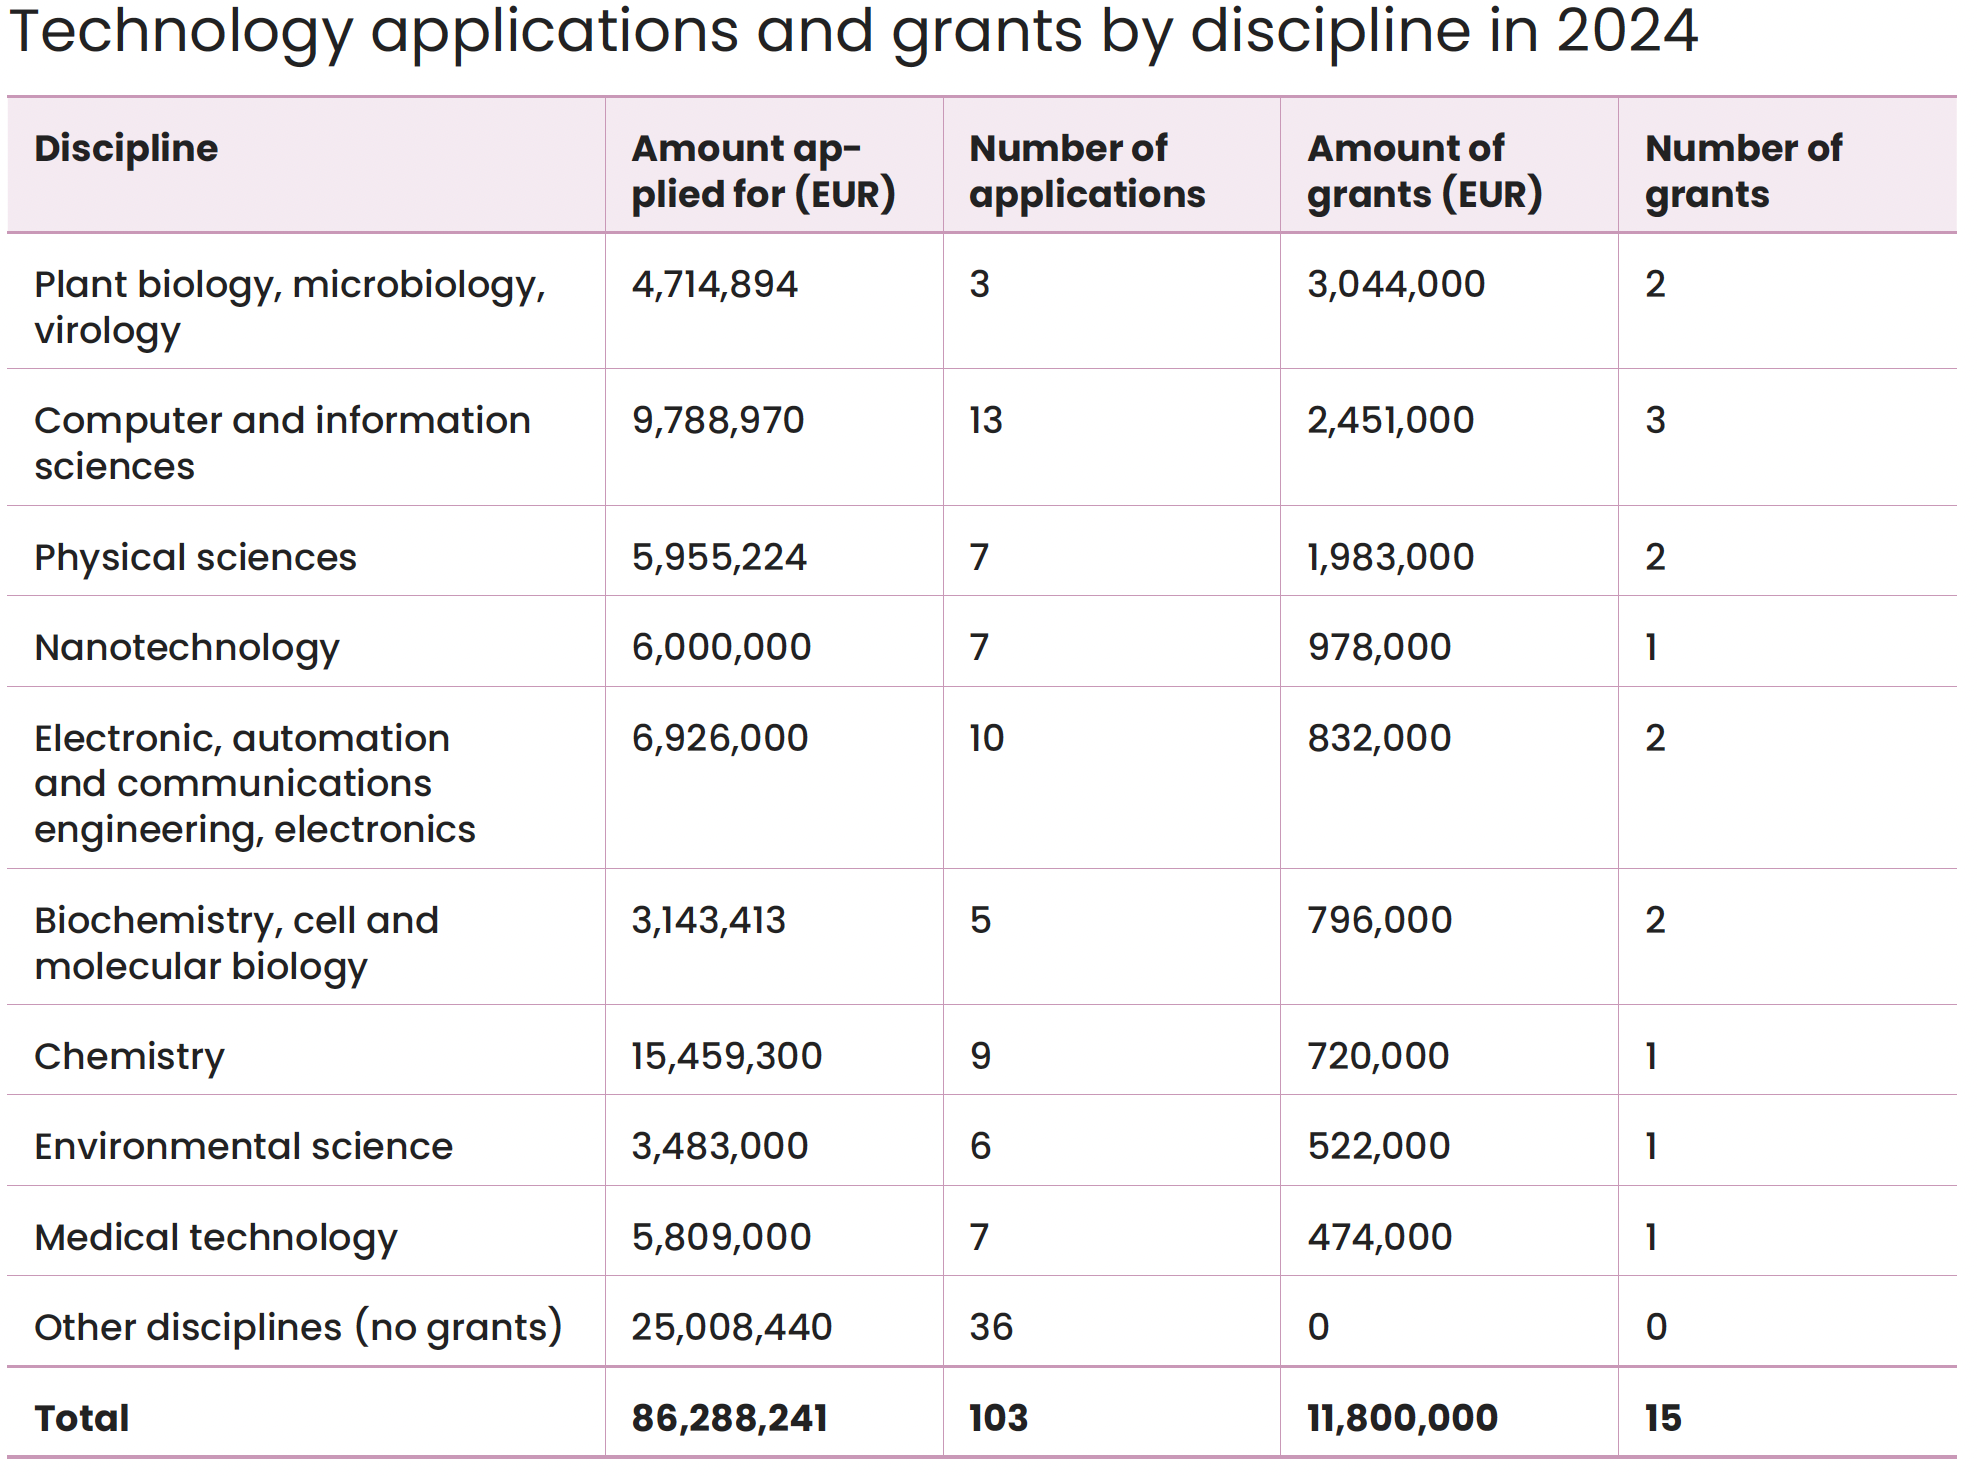Screen dimensions: 1978x1476
Task: Select the 'Number of applications' header
Action: tap(1087, 171)
